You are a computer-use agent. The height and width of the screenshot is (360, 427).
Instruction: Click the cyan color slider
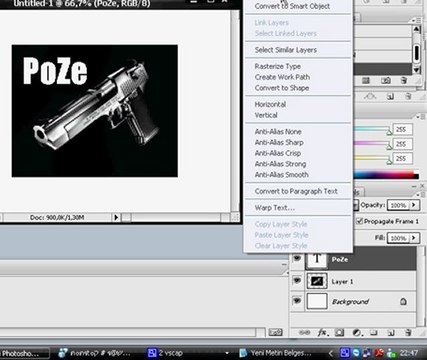pos(373,129)
